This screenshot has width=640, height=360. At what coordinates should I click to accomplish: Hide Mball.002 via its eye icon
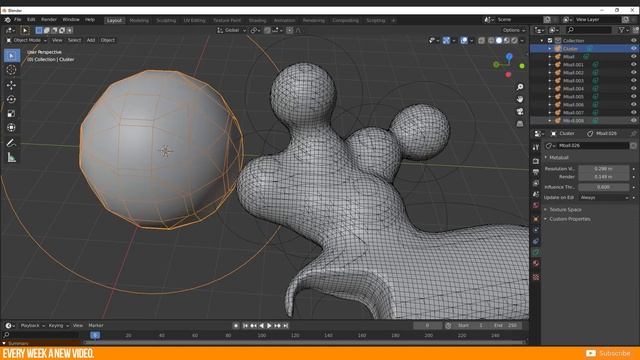(x=633, y=73)
